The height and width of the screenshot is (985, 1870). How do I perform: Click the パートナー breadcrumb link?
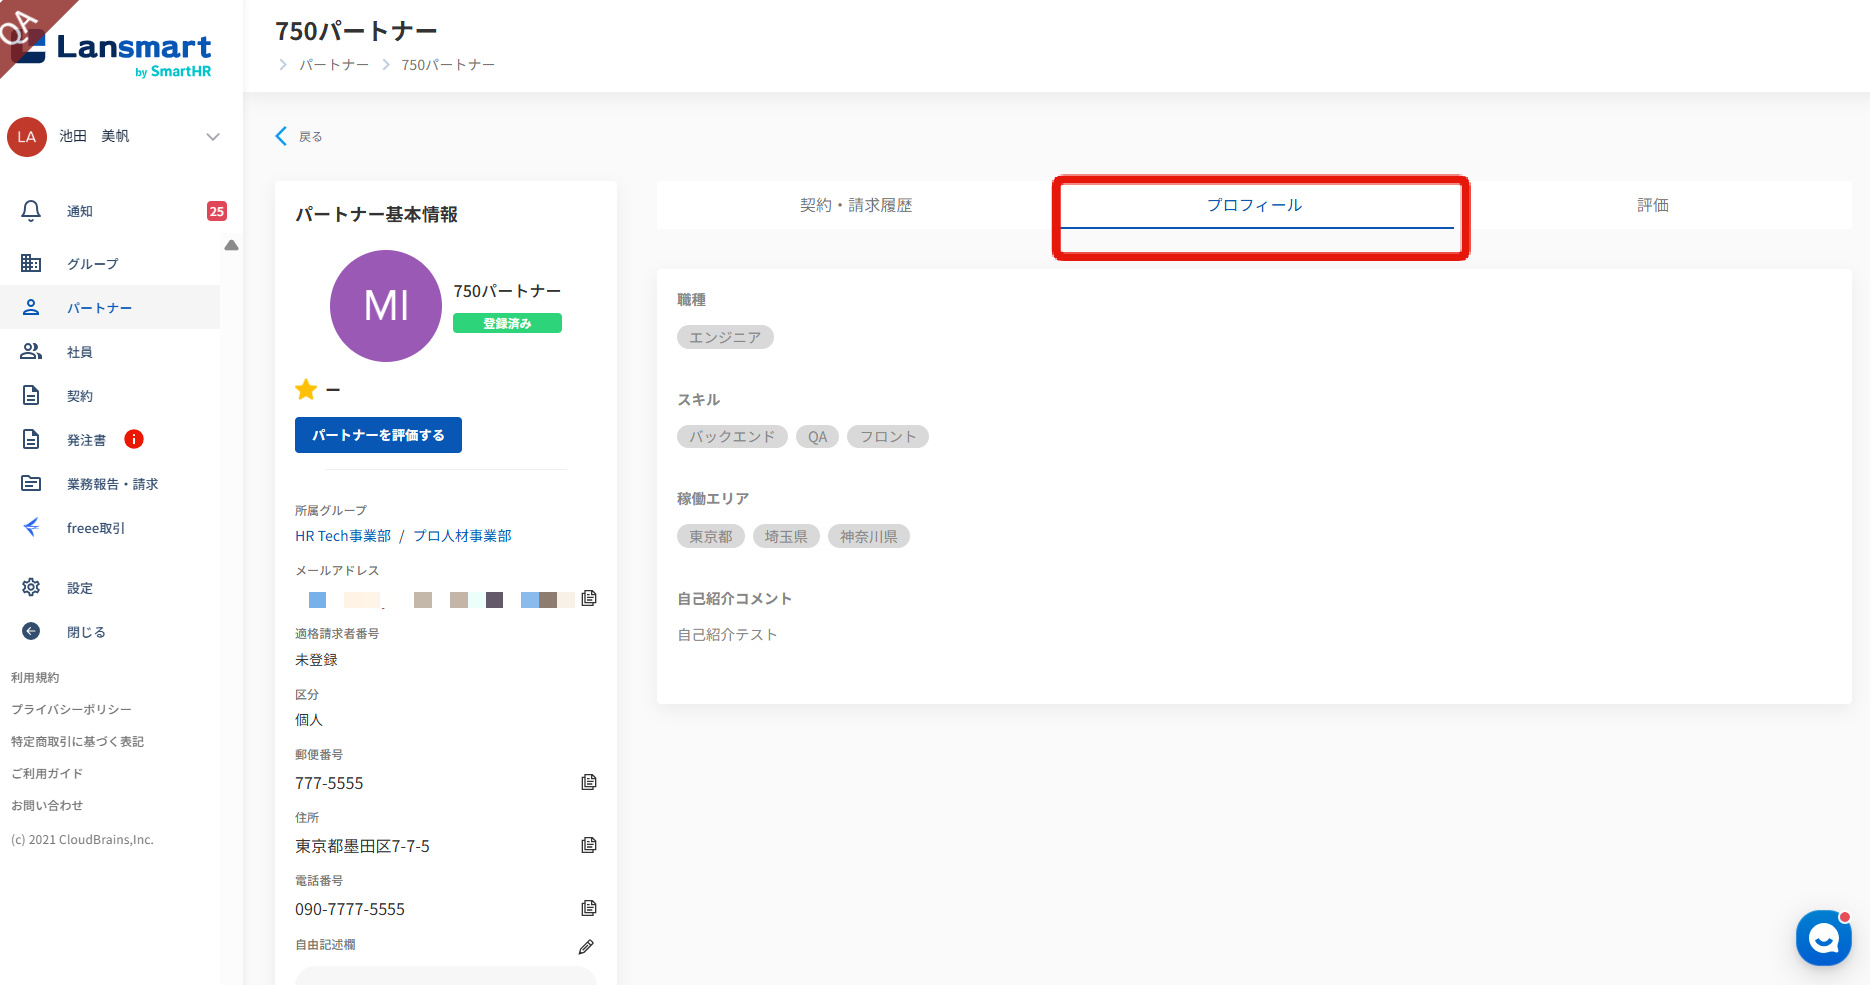point(334,65)
